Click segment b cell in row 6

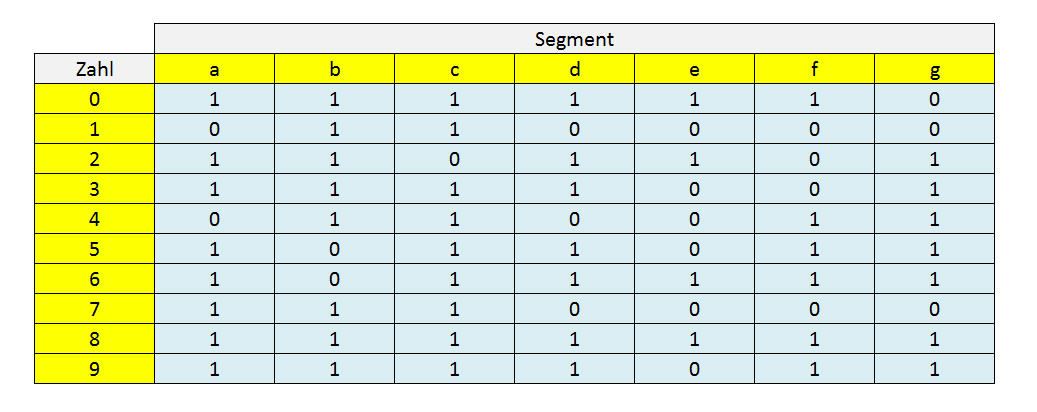[x=334, y=279]
